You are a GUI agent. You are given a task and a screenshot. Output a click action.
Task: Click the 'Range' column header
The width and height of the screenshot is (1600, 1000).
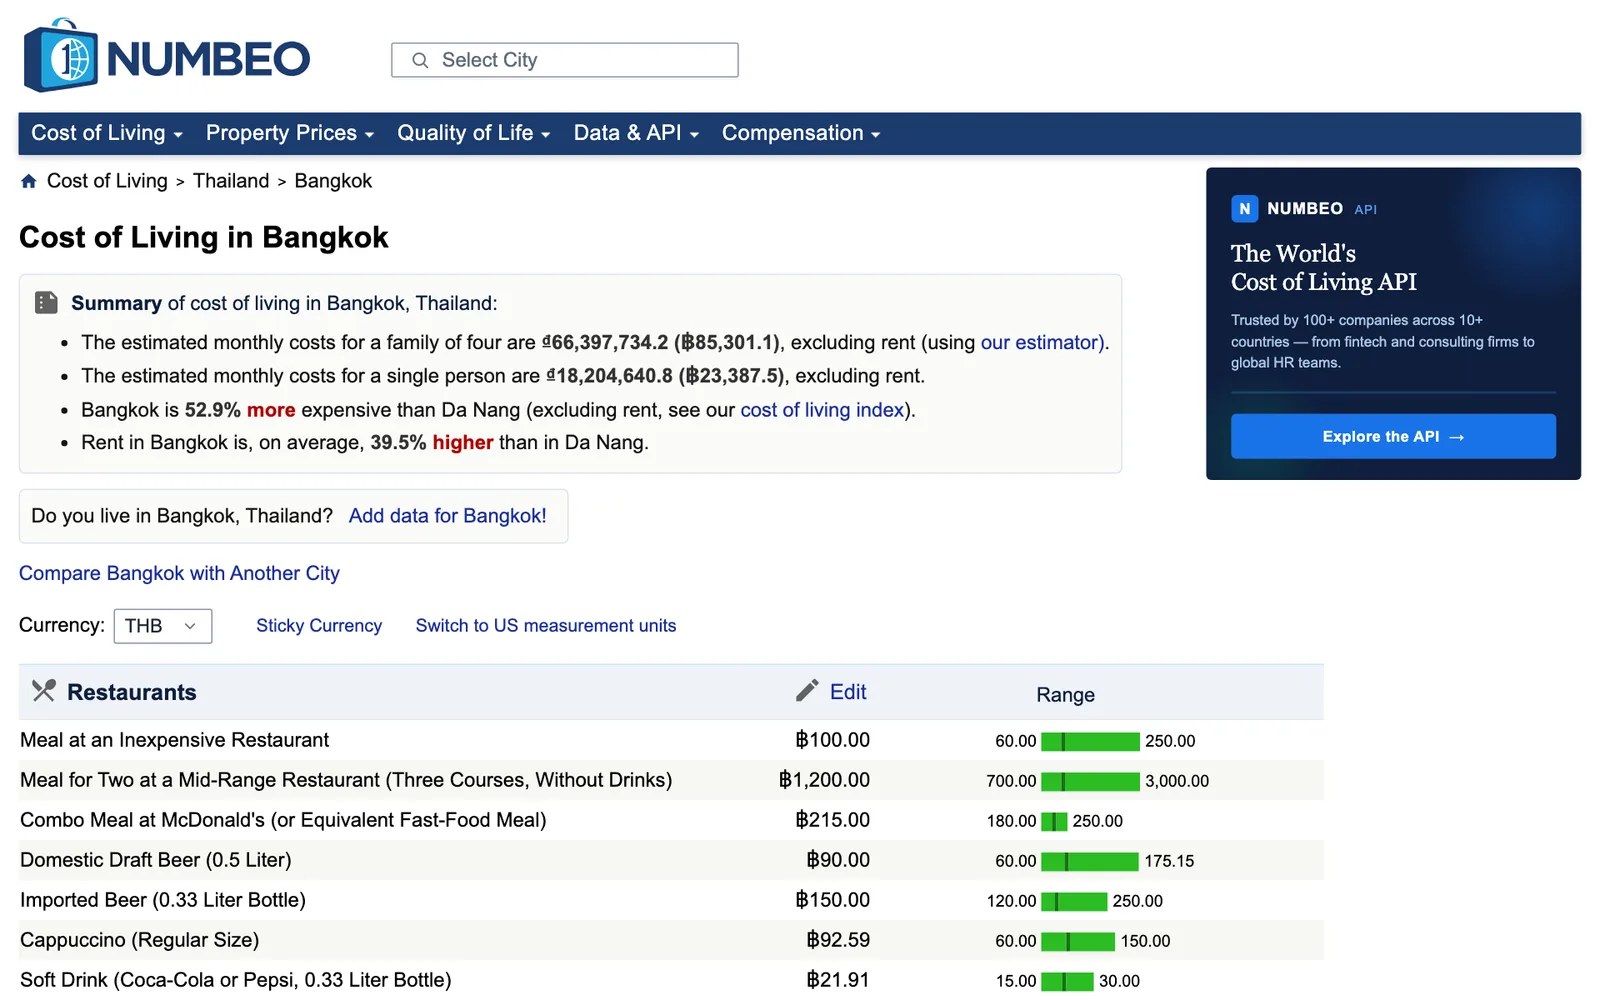point(1065,695)
